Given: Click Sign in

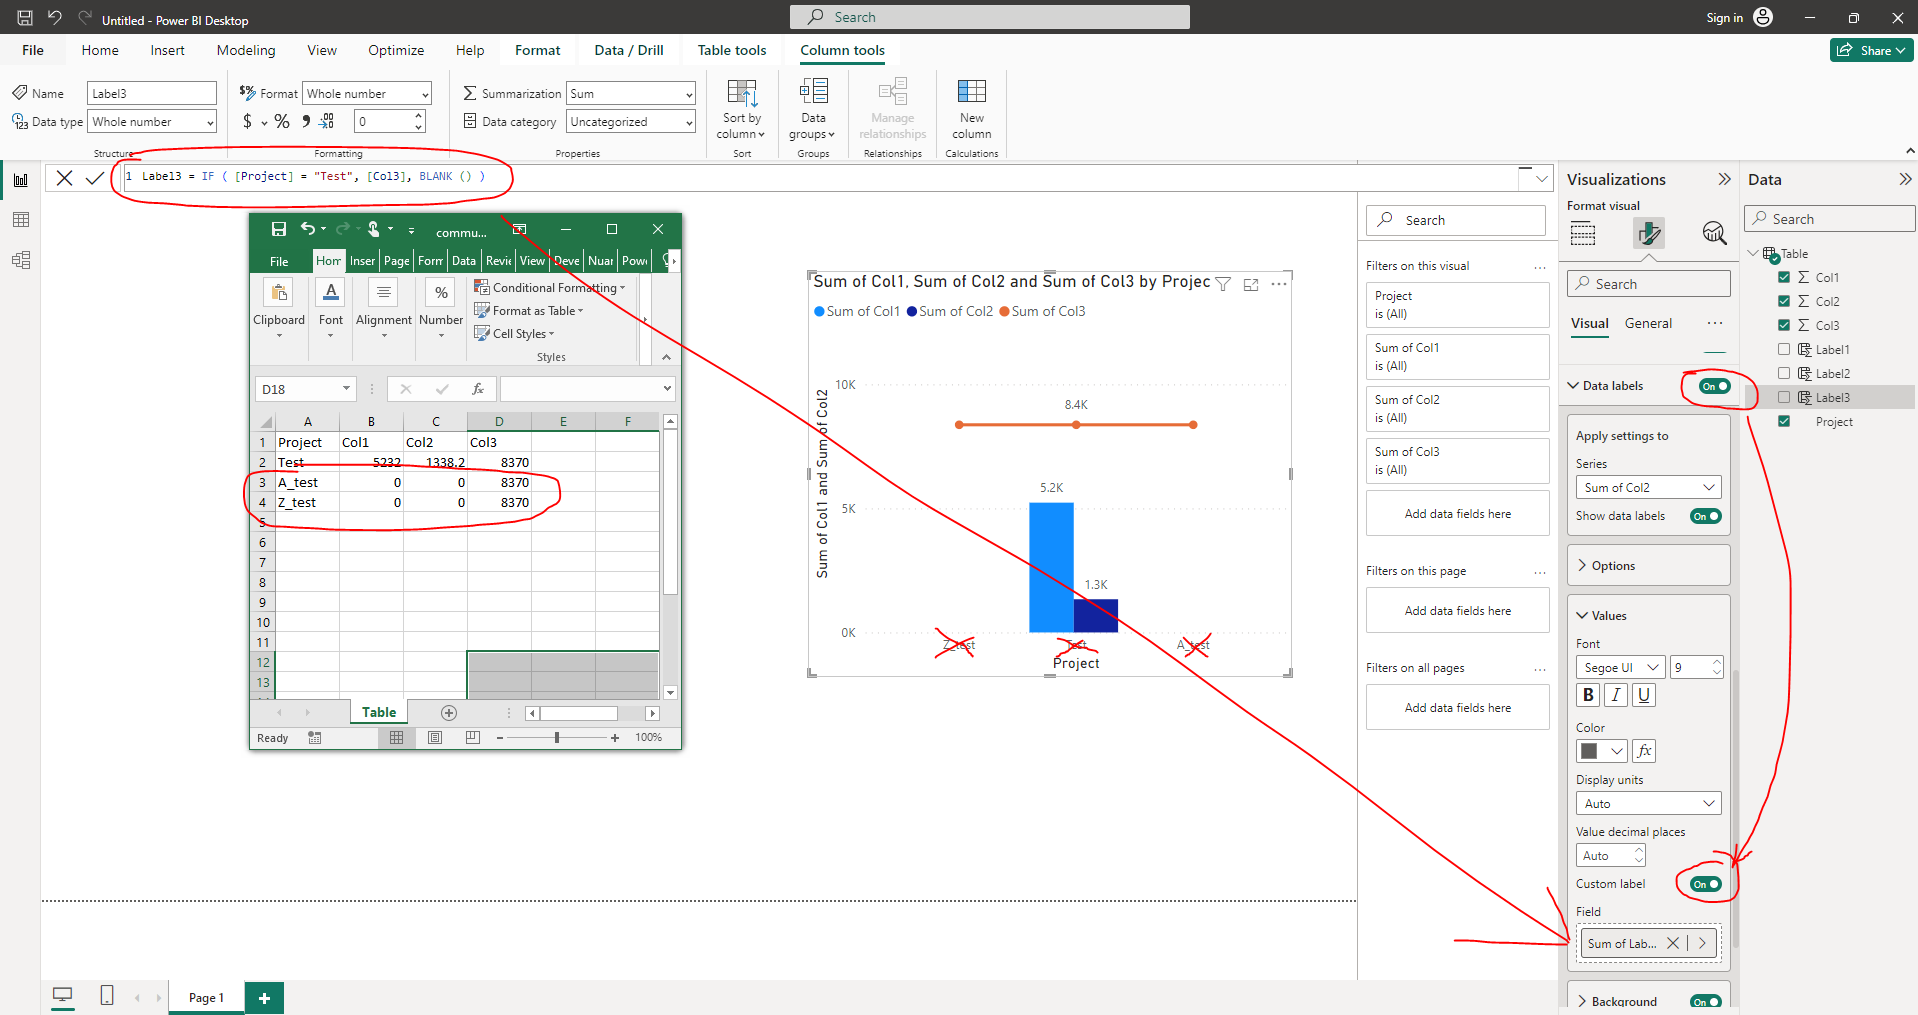Looking at the screenshot, I should pos(1724,17).
